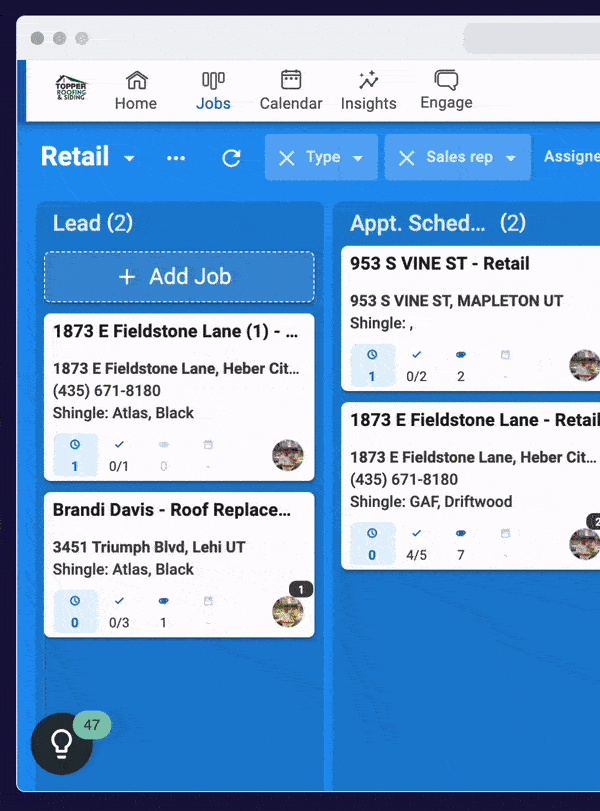This screenshot has width=600, height=811.
Task: Click assignee avatar on Brandi Davis card
Action: pos(288,611)
